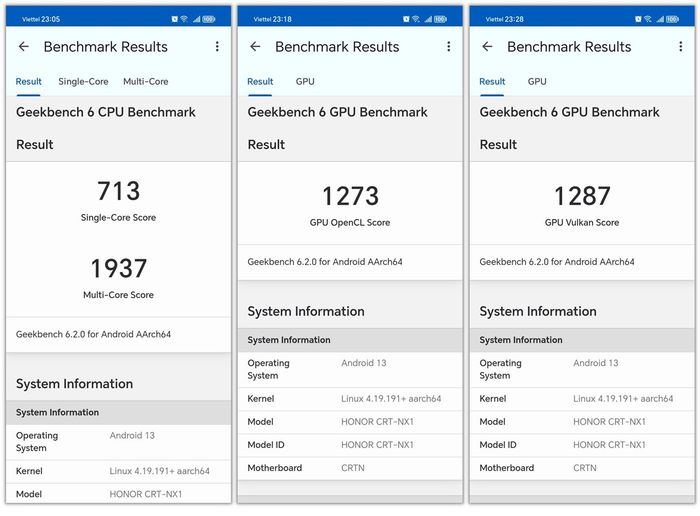The height and width of the screenshot is (516, 700).
Task: Tap Motherboard CRTN row in Vulkan screen
Action: click(x=582, y=468)
